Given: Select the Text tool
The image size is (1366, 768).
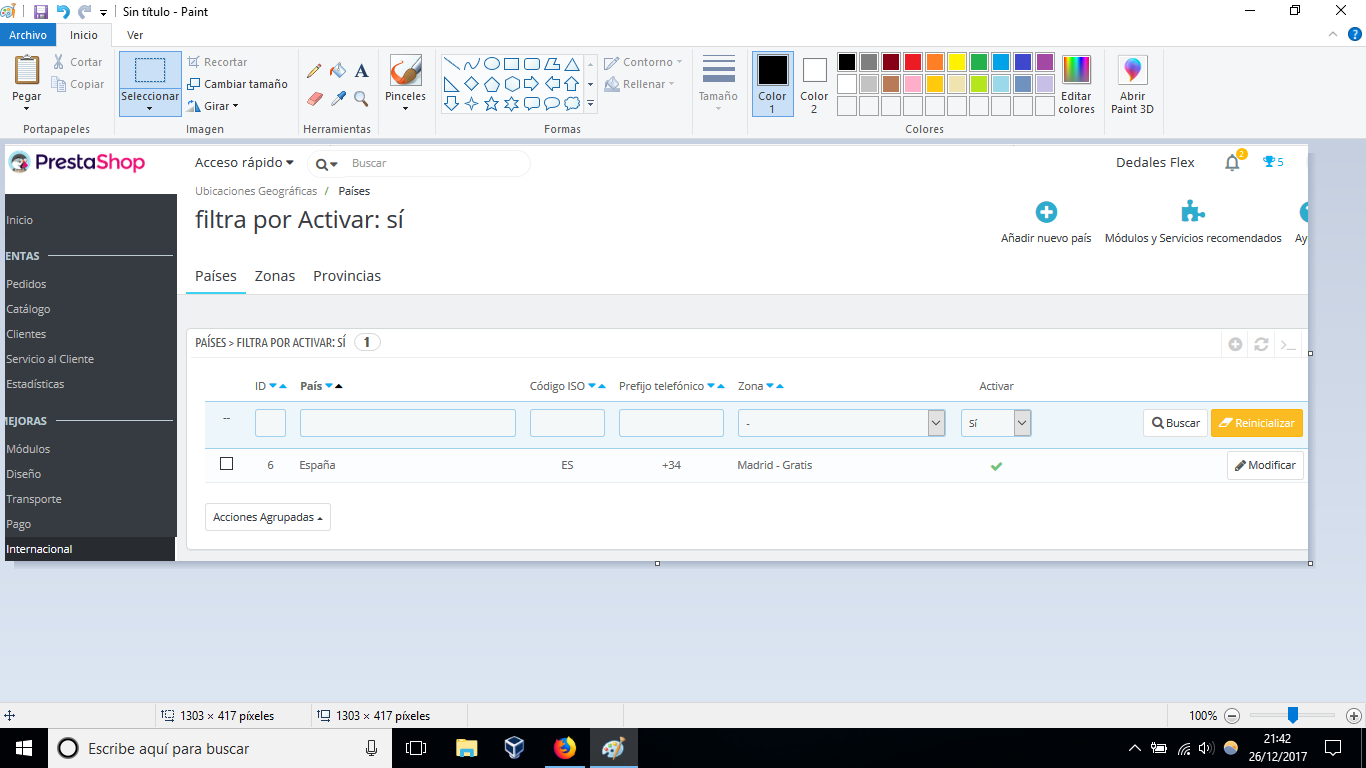Looking at the screenshot, I should [362, 71].
